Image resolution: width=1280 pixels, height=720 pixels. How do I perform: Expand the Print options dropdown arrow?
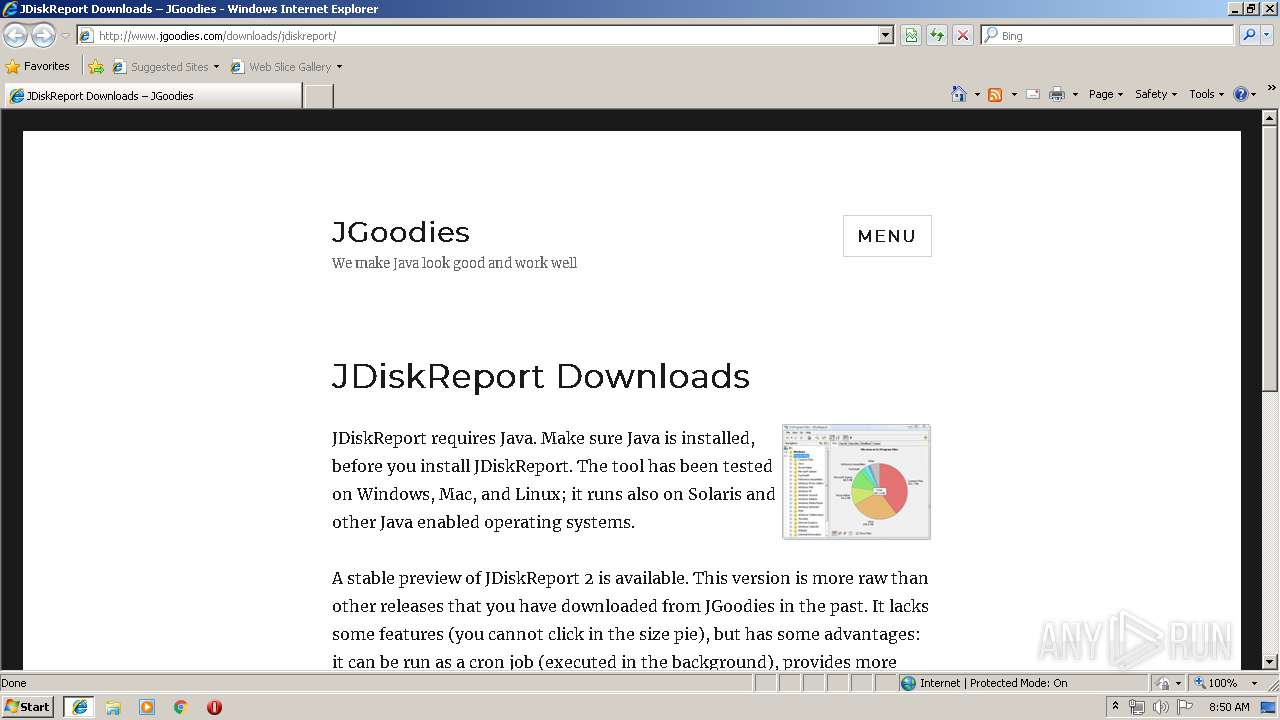click(1075, 94)
